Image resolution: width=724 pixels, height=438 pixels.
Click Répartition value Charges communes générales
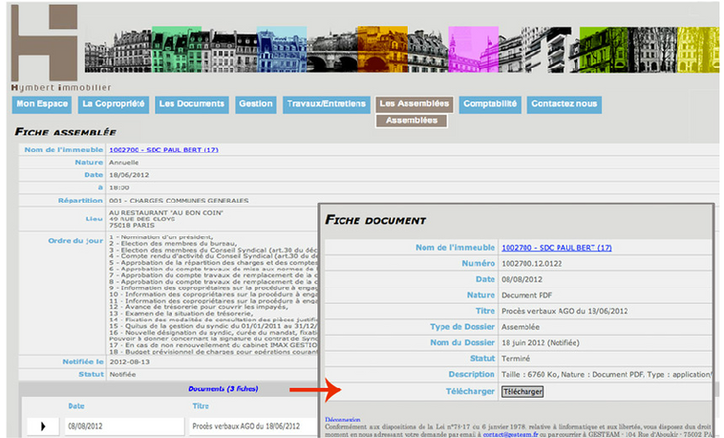(x=179, y=201)
